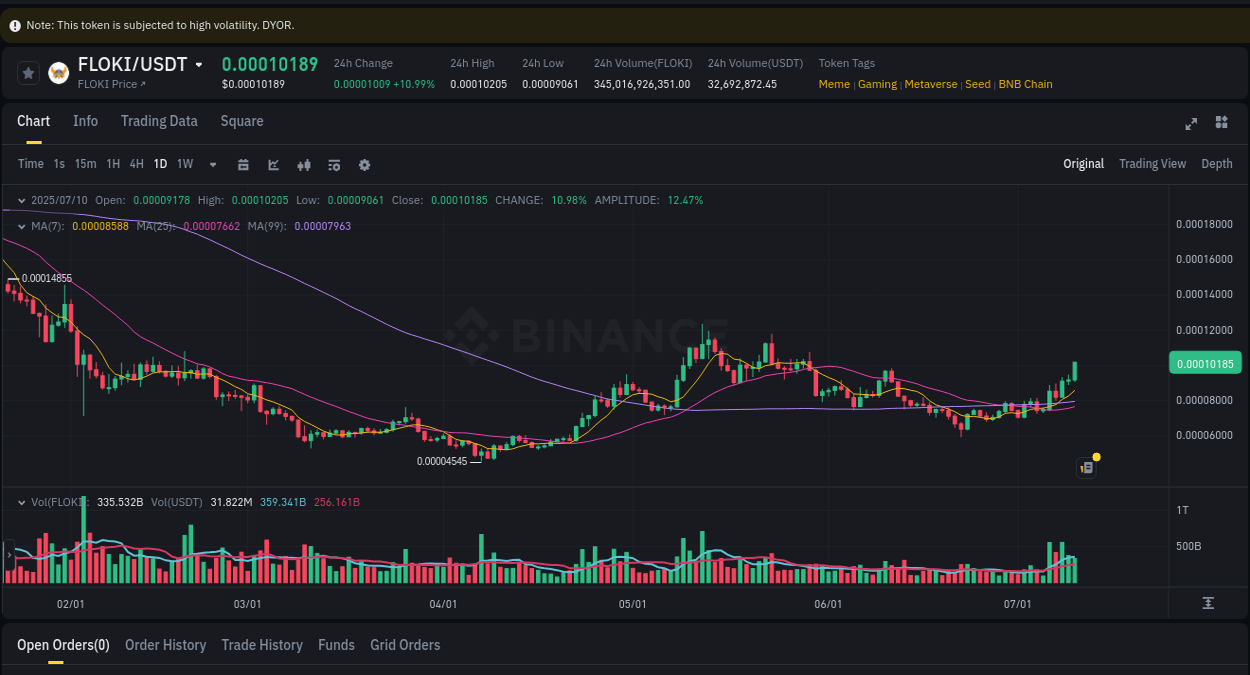Collapse the Vol(FLOKI) indicator chevron
The image size is (1250, 675).
click(x=20, y=501)
